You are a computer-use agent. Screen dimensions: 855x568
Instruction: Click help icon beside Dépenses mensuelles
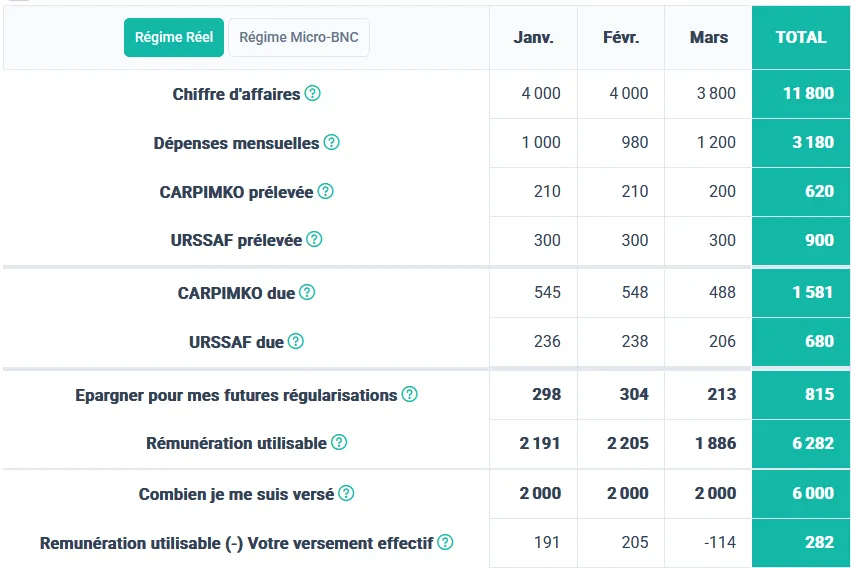point(332,143)
